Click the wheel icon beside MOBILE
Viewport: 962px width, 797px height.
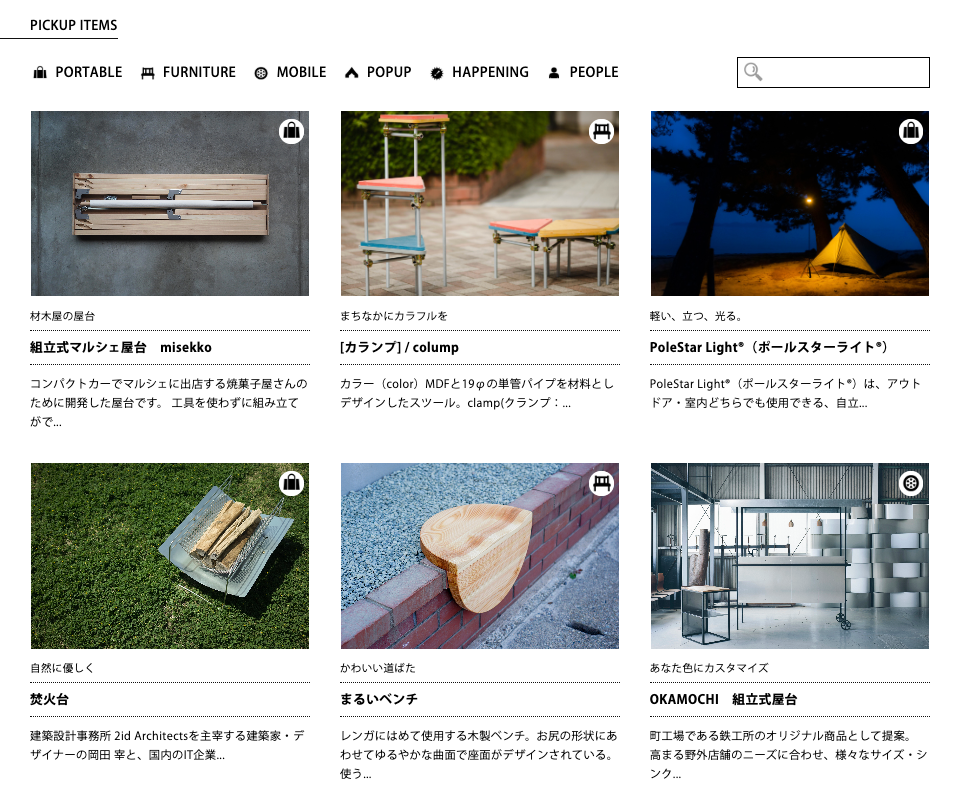click(261, 72)
